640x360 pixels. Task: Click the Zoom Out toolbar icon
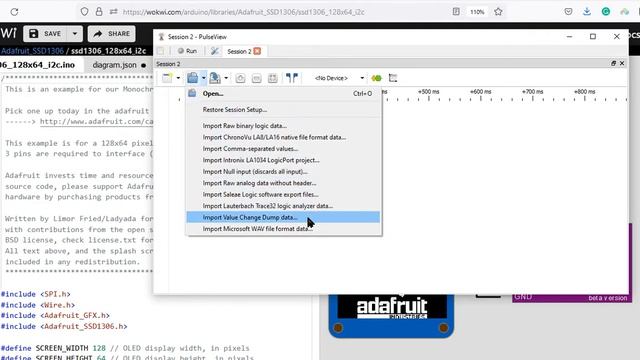click(256, 78)
